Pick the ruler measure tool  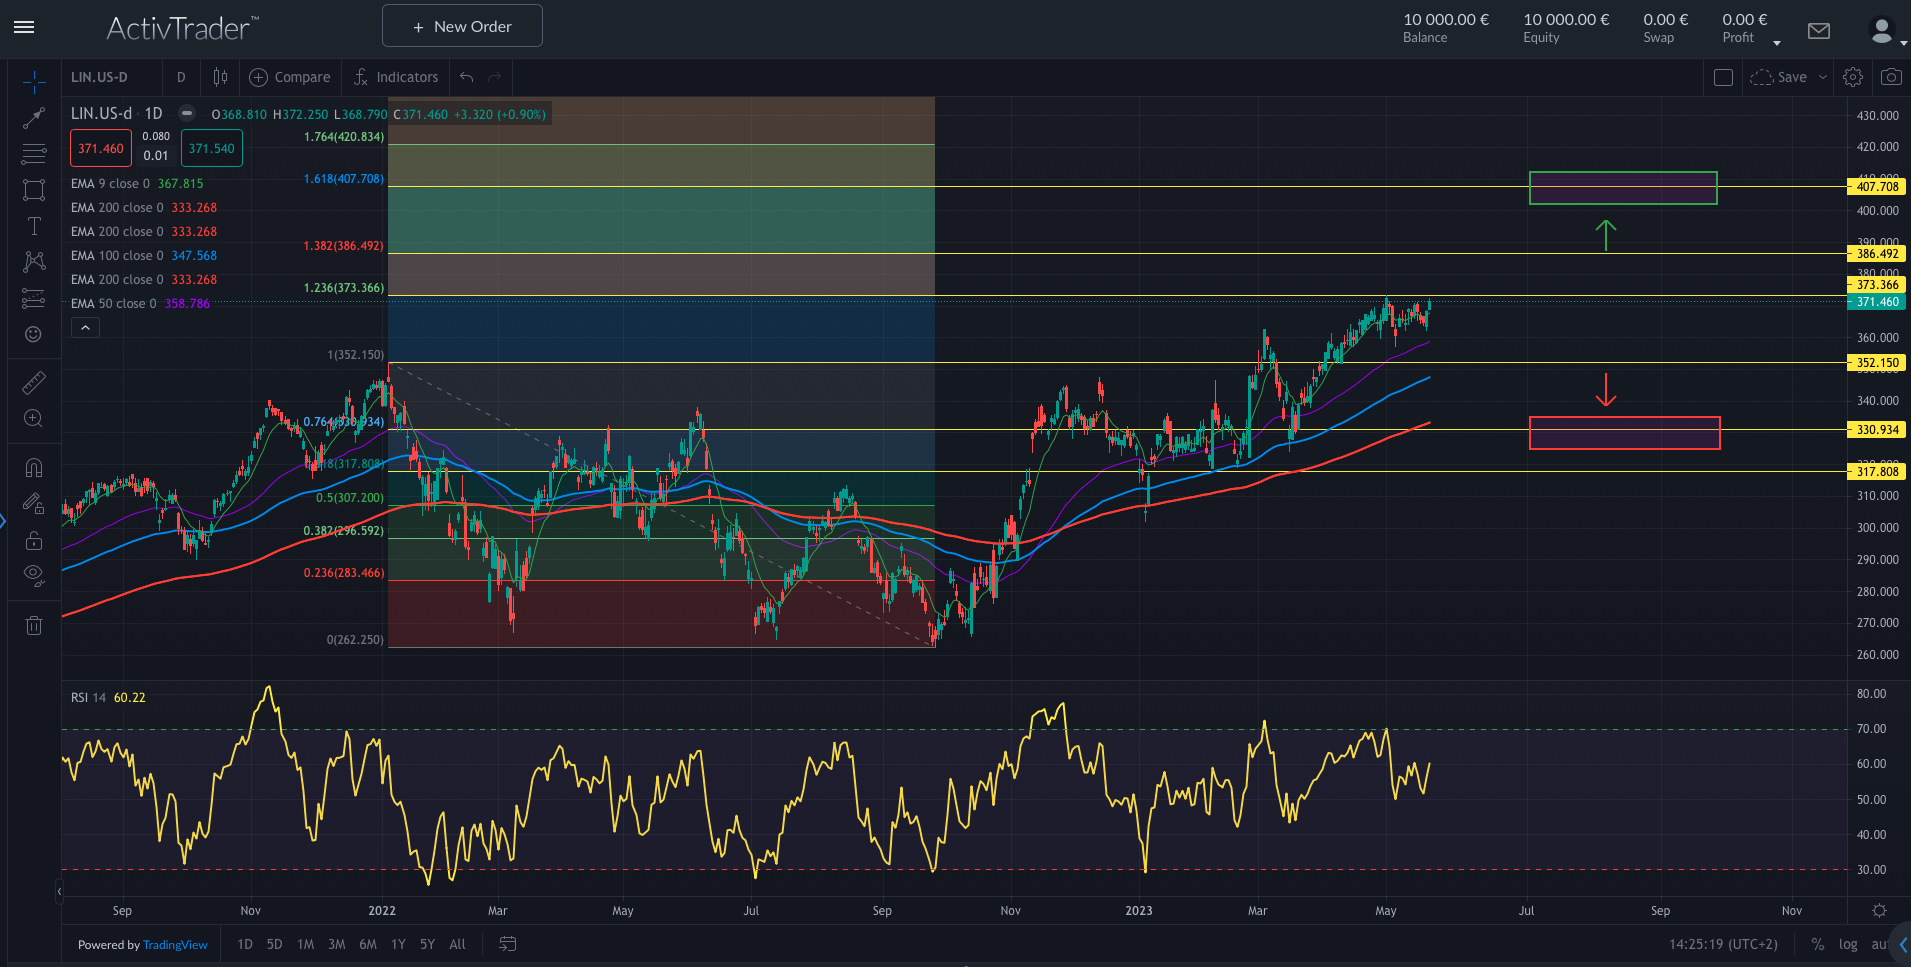pos(34,383)
